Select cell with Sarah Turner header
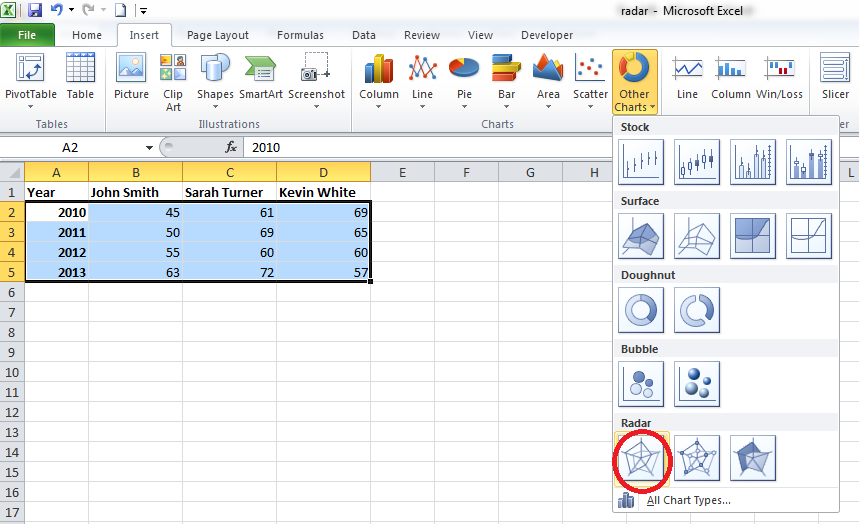 (x=230, y=192)
